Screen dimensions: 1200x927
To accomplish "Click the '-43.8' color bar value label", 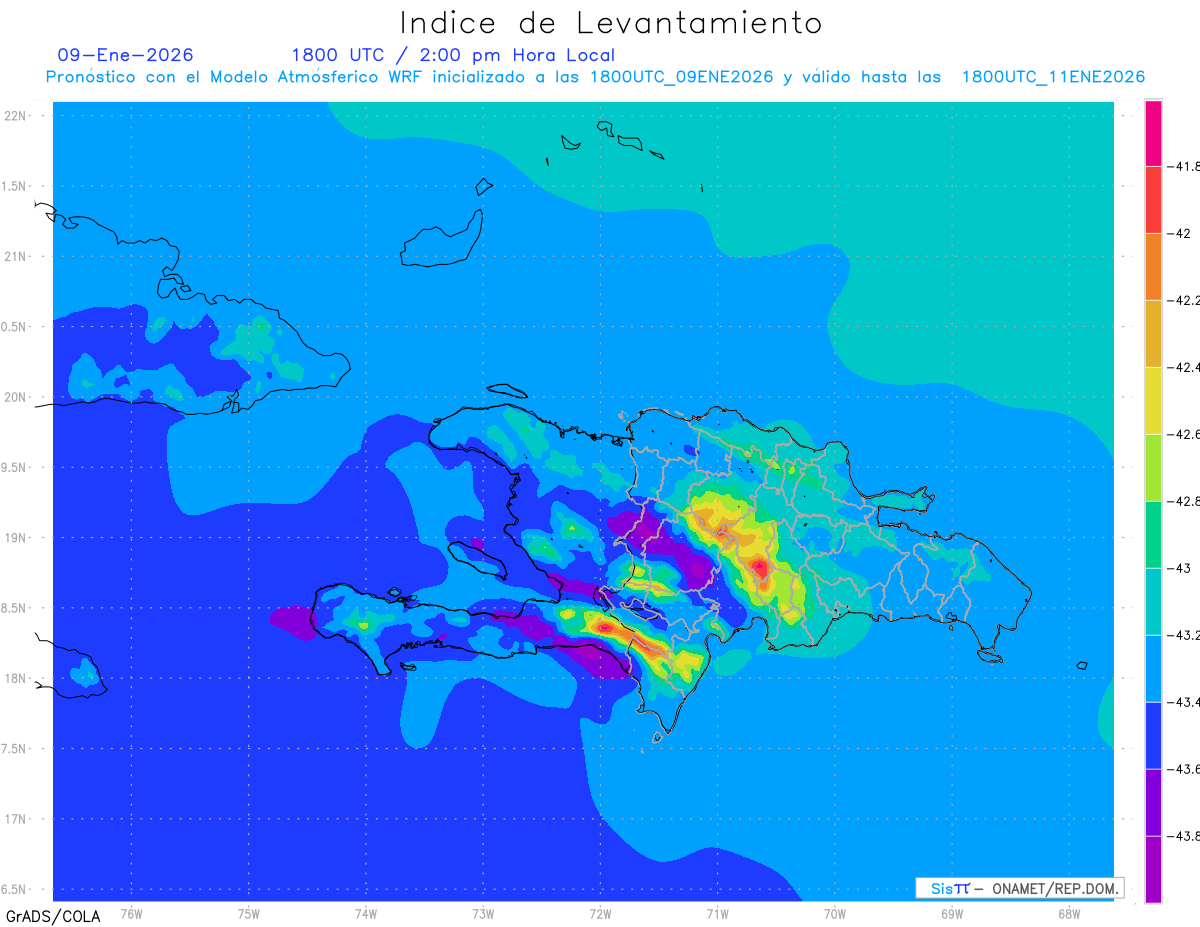I will tap(1185, 836).
